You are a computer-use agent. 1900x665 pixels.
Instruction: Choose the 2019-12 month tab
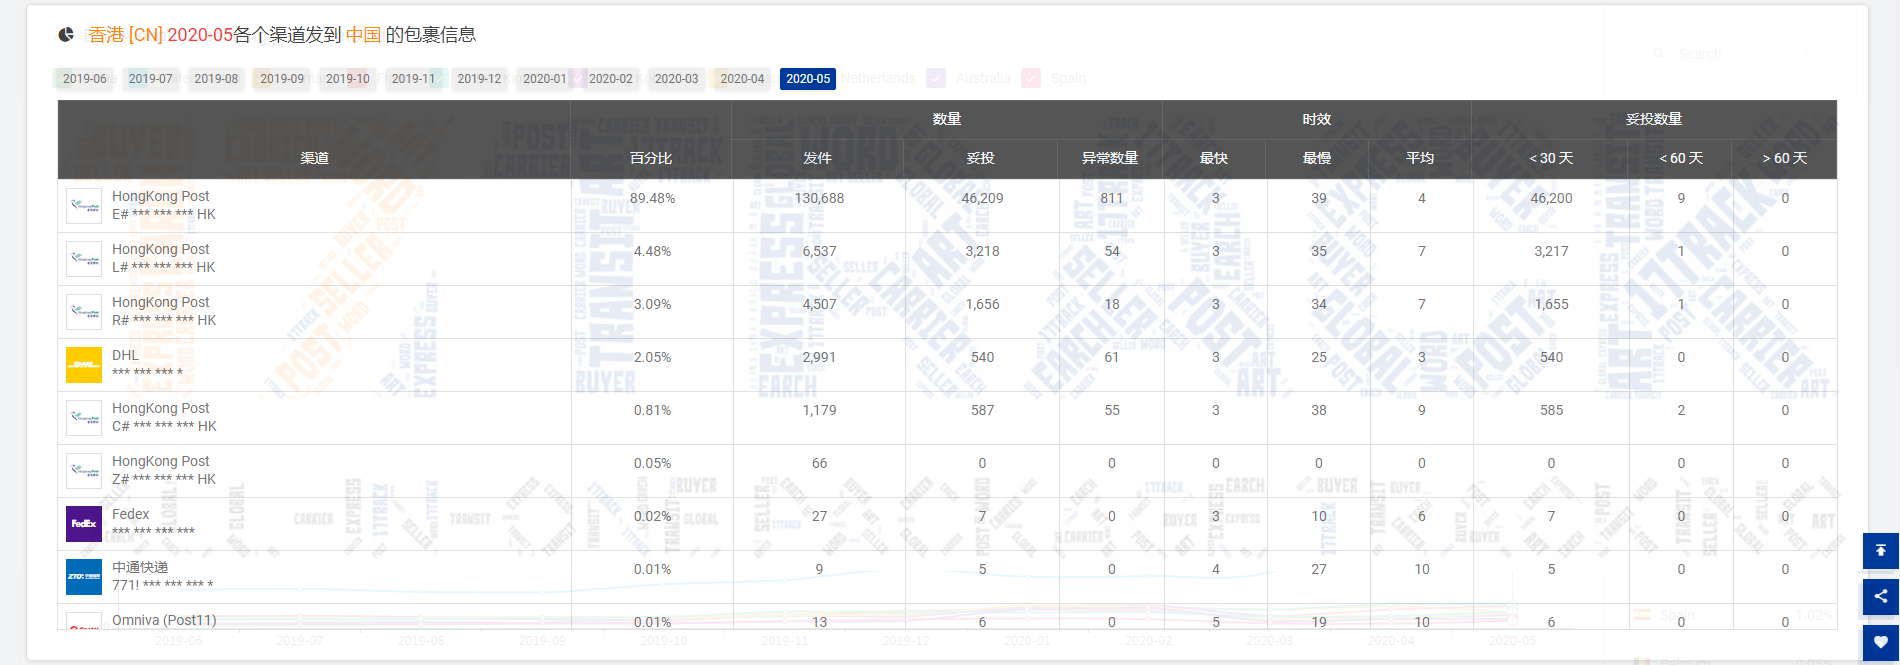tap(479, 79)
